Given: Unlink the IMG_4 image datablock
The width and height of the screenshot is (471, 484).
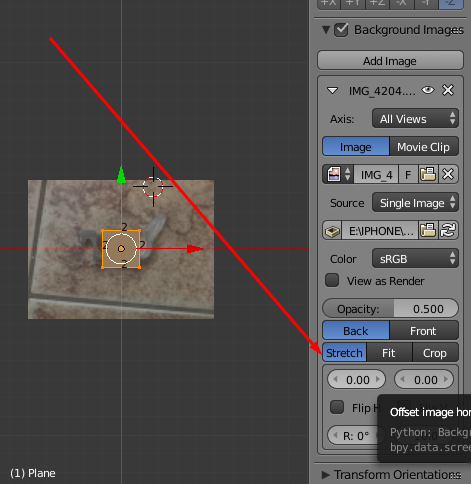Looking at the screenshot, I should point(448,174).
